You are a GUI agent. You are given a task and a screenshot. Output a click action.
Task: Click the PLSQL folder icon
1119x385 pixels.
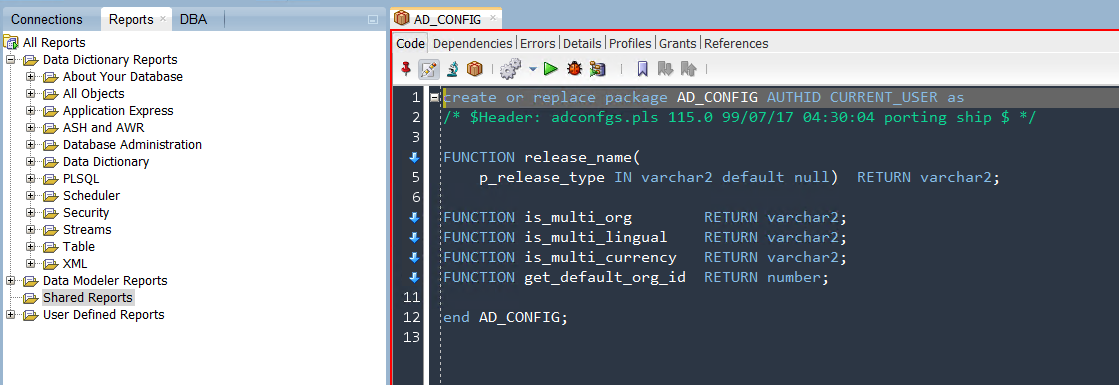click(x=50, y=179)
